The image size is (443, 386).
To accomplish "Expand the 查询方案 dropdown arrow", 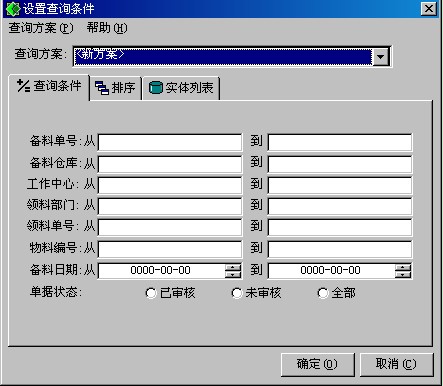I will pos(381,57).
